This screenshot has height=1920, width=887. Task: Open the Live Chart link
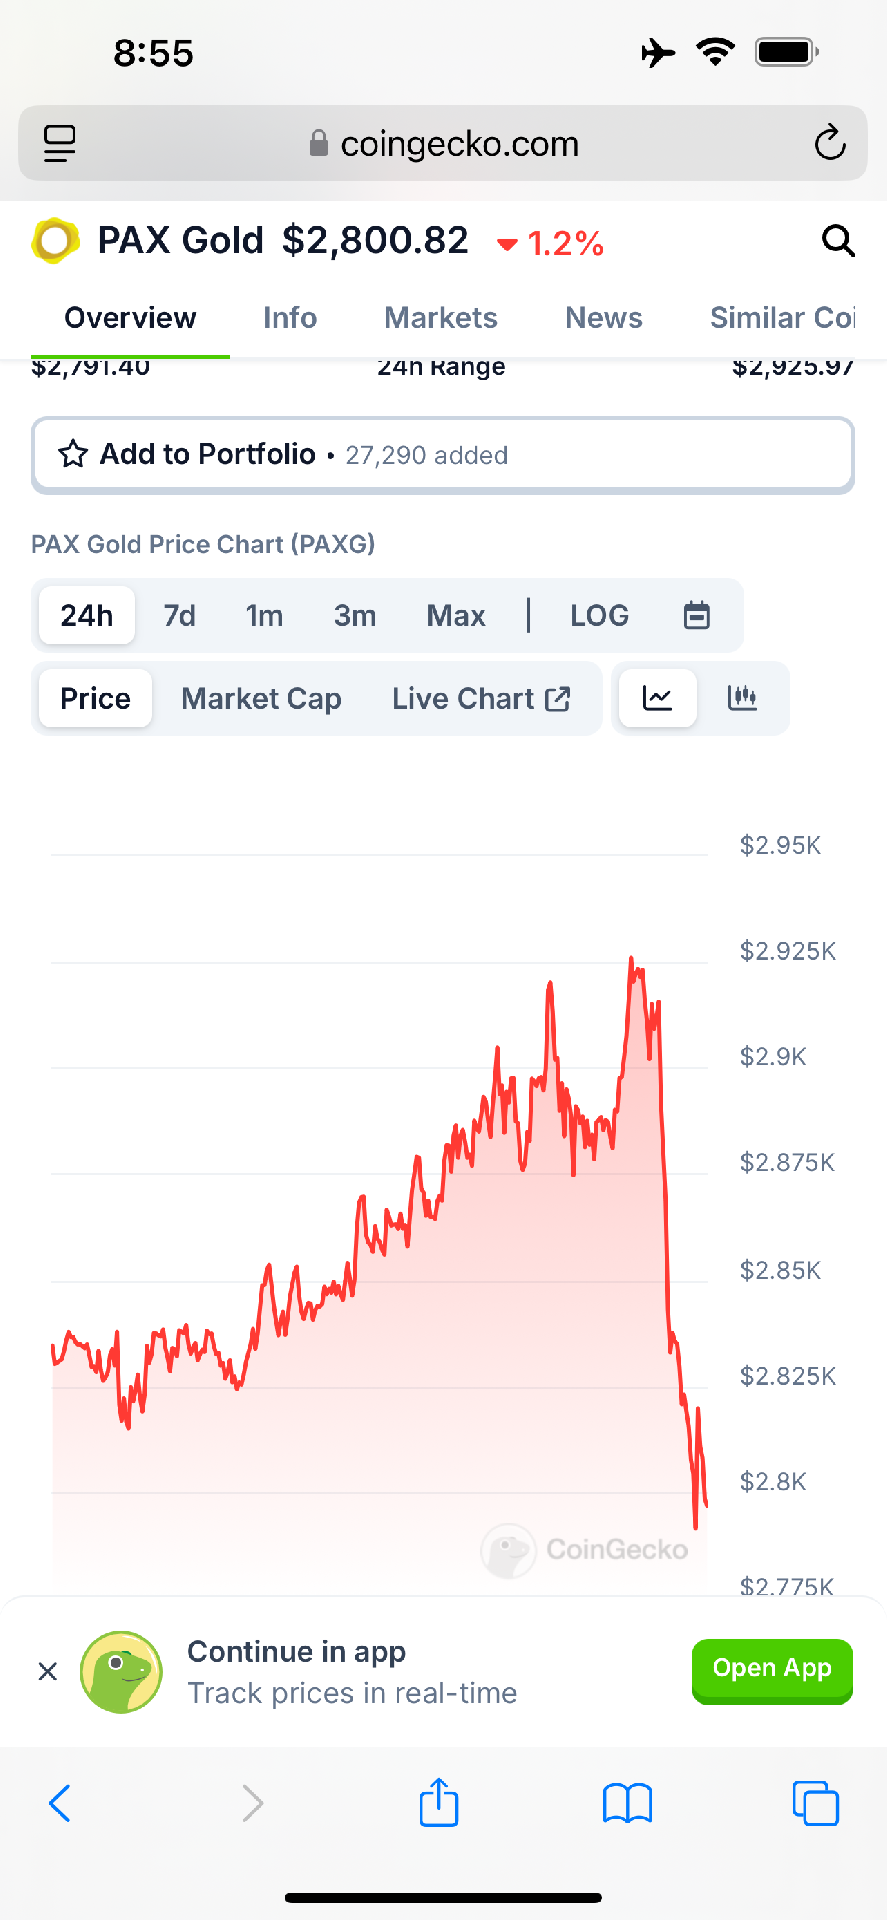coord(480,698)
